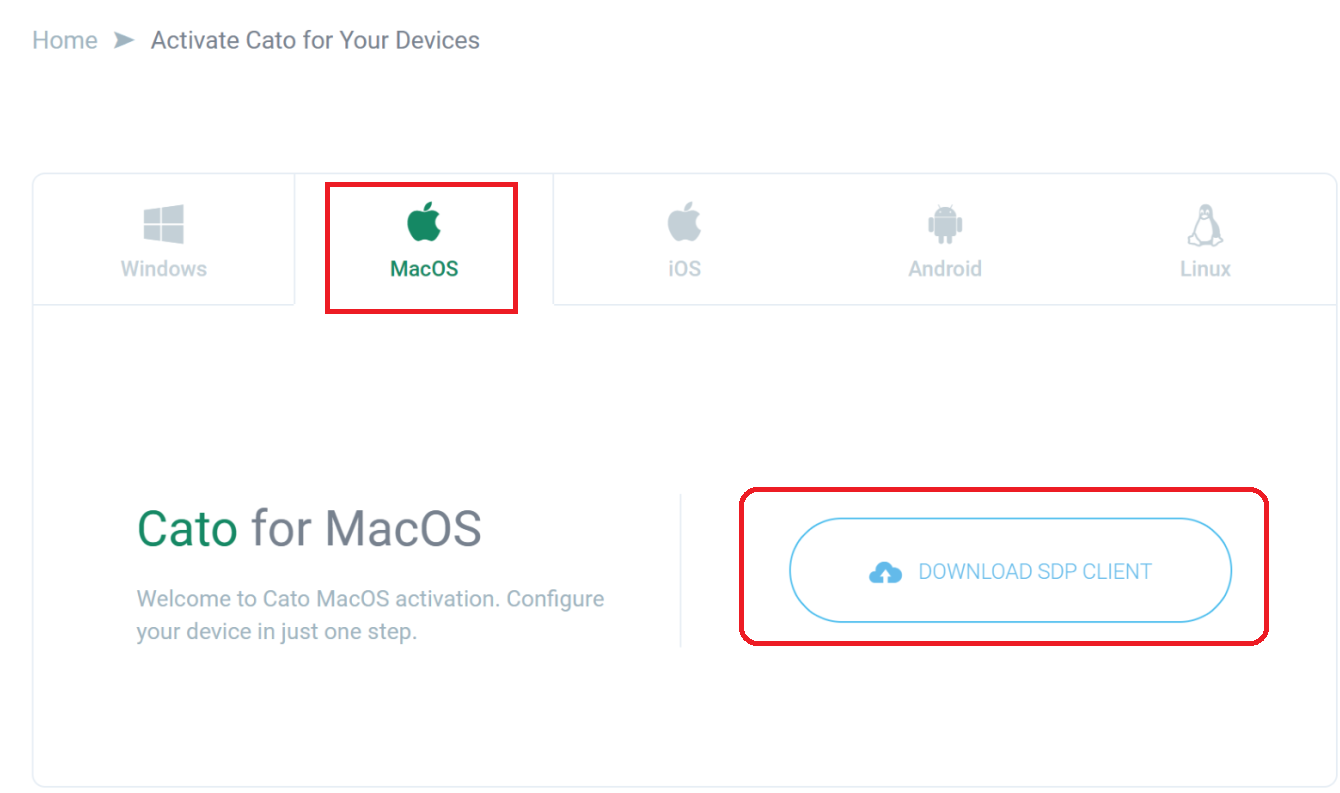The height and width of the screenshot is (793, 1340).
Task: Open the iOS tab
Action: click(683, 240)
